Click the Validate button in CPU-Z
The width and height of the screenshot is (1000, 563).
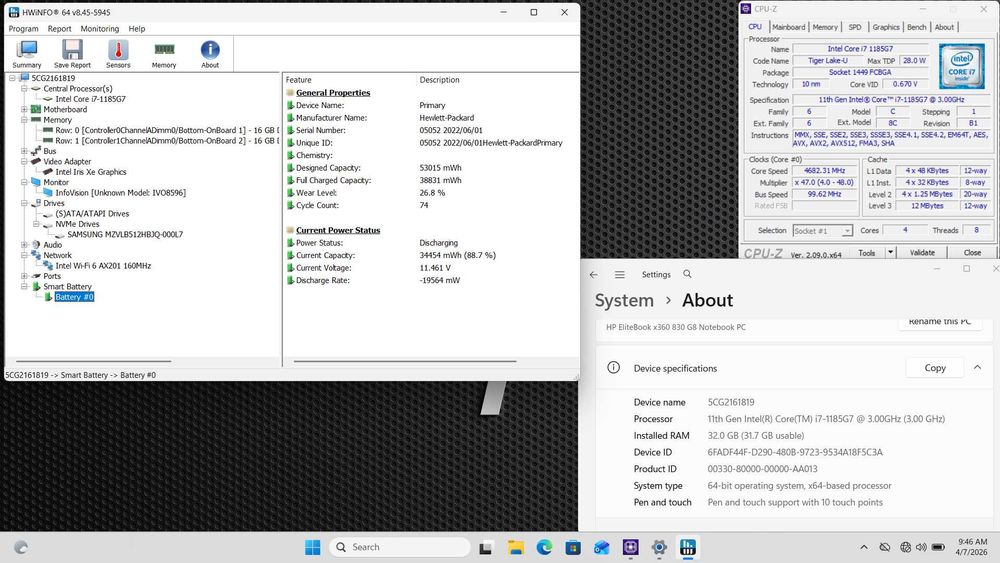point(922,252)
